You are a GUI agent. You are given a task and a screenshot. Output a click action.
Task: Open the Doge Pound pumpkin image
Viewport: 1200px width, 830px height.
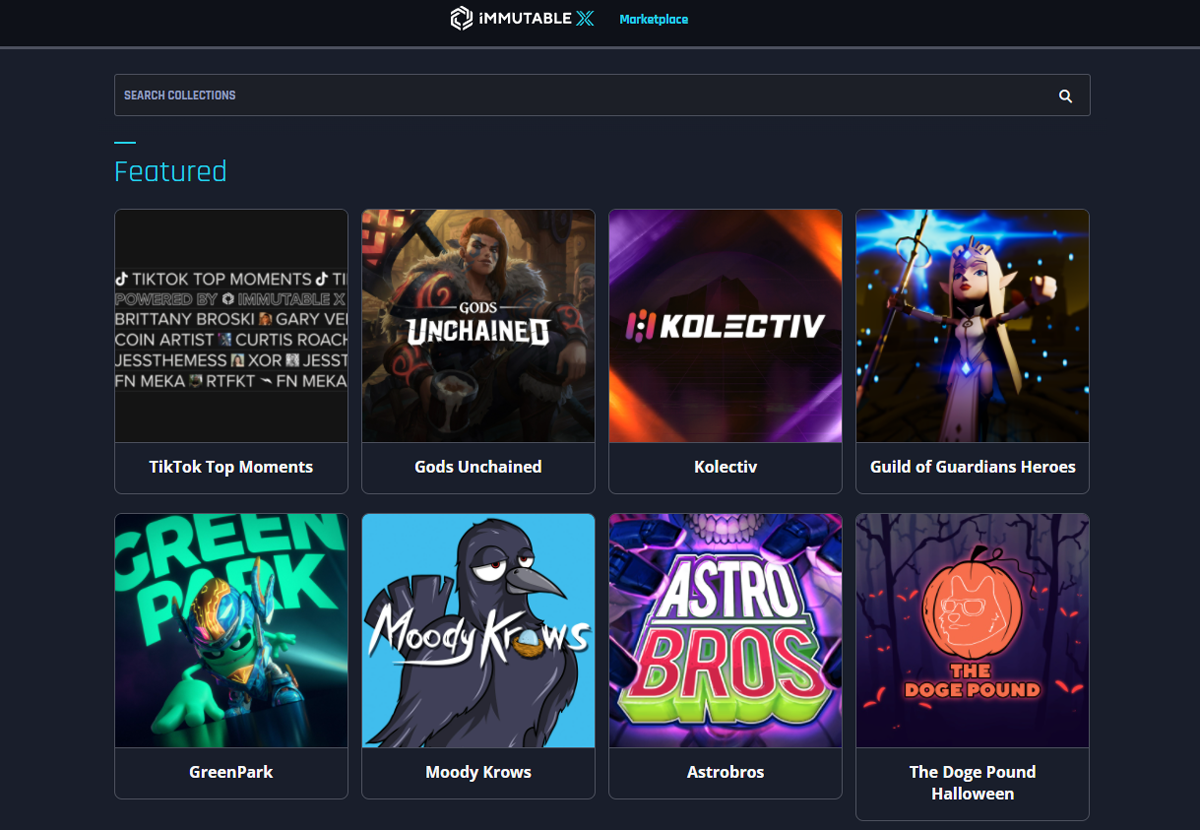[972, 631]
